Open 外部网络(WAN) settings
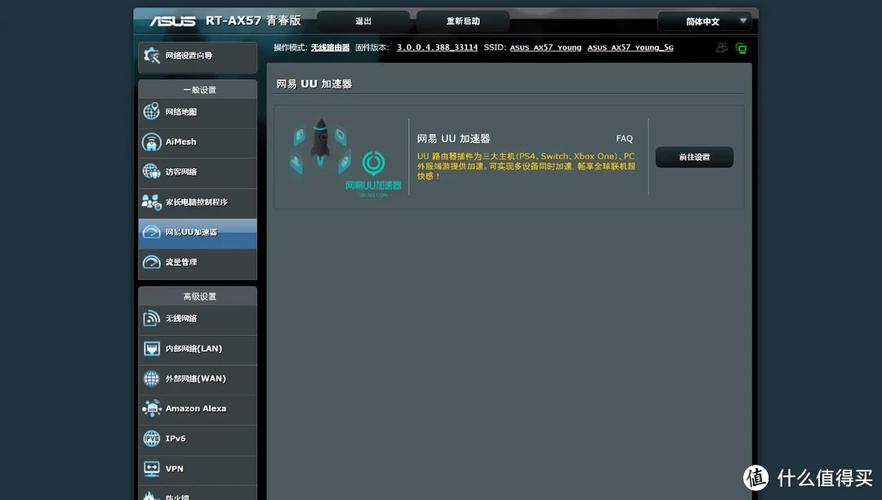This screenshot has height=500, width=882. pos(197,379)
